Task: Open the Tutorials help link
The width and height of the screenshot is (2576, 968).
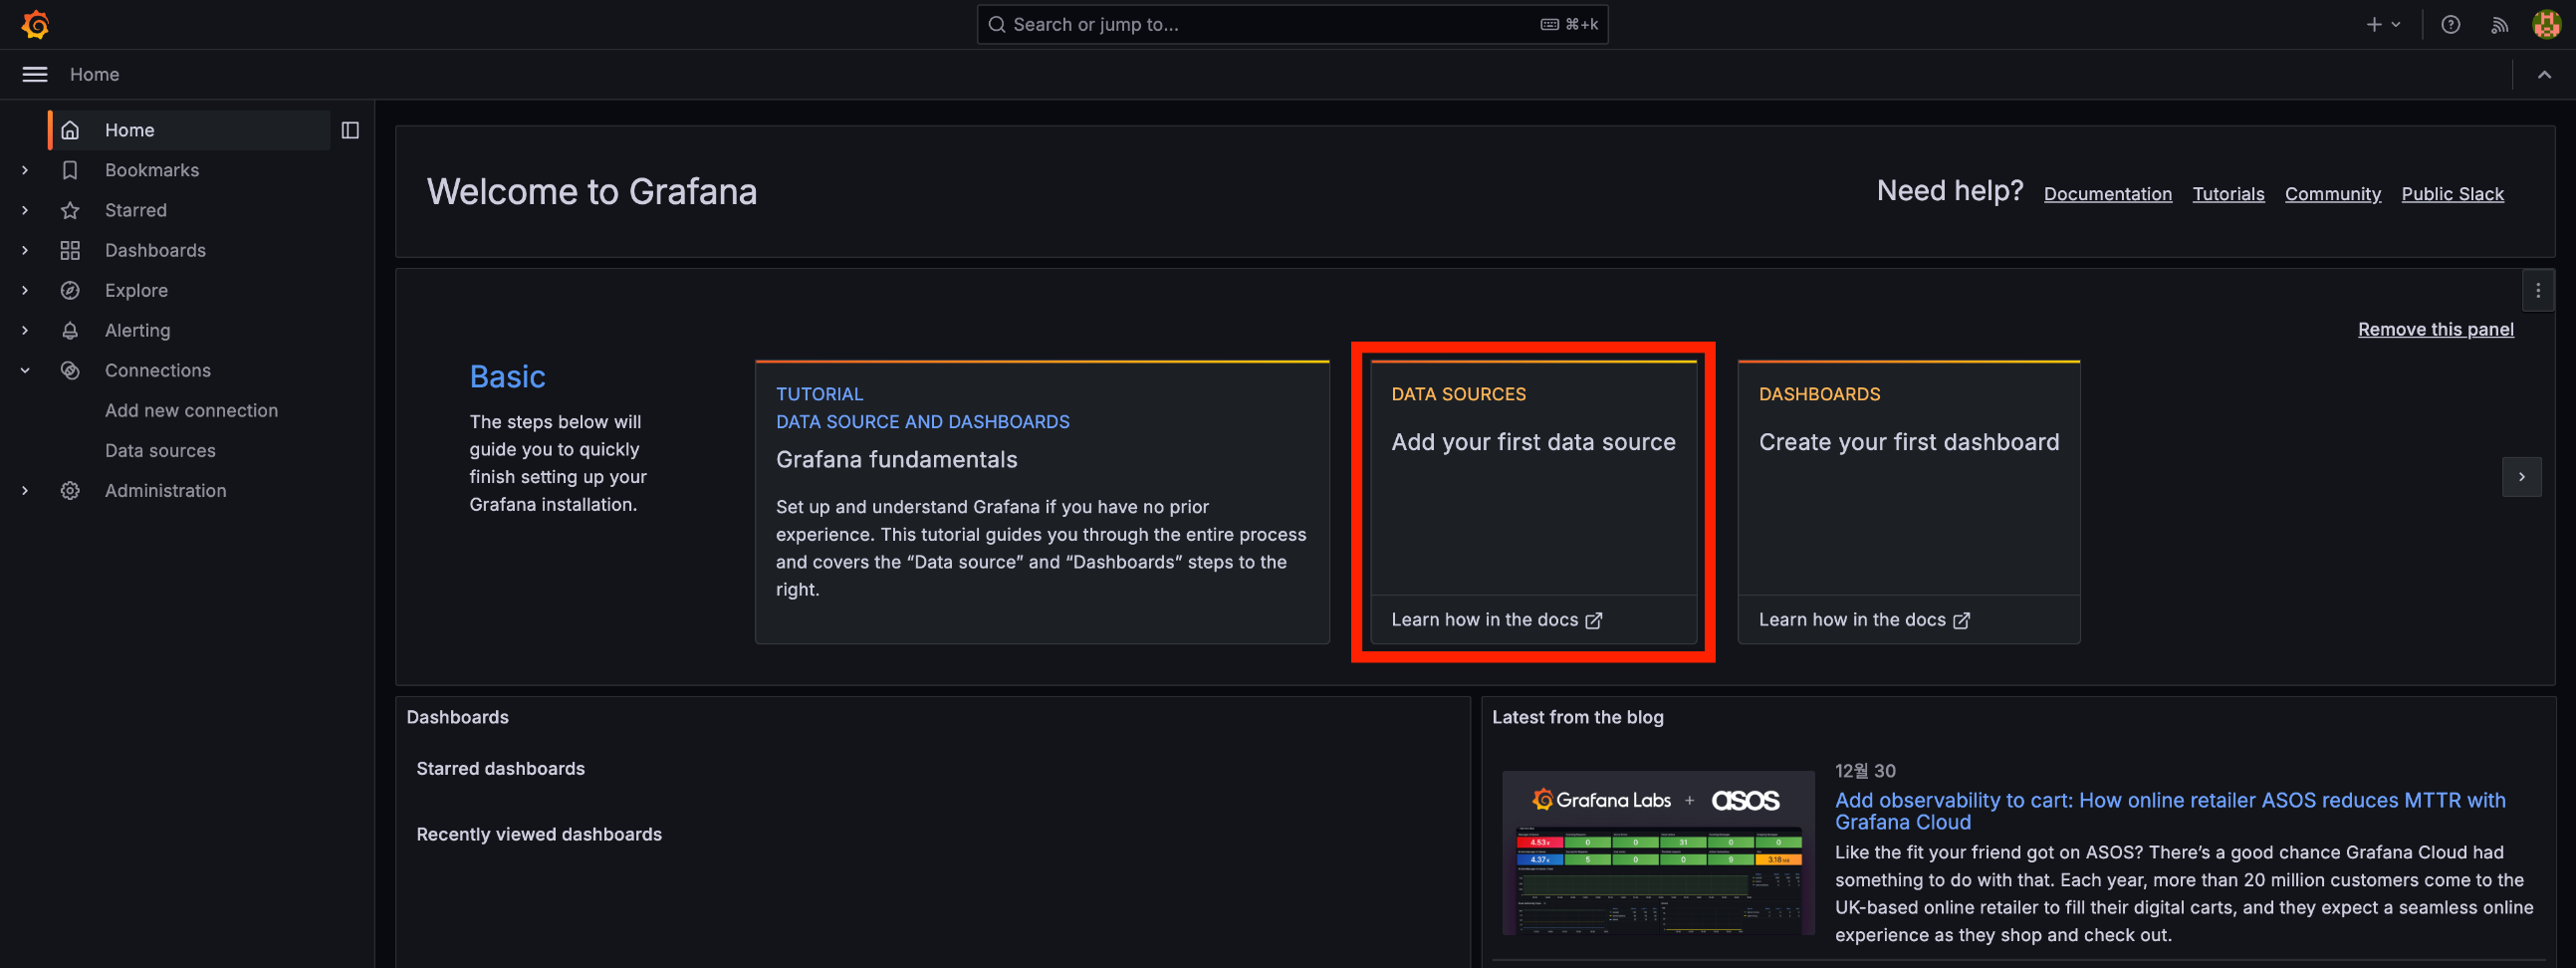Action: click(x=2228, y=194)
